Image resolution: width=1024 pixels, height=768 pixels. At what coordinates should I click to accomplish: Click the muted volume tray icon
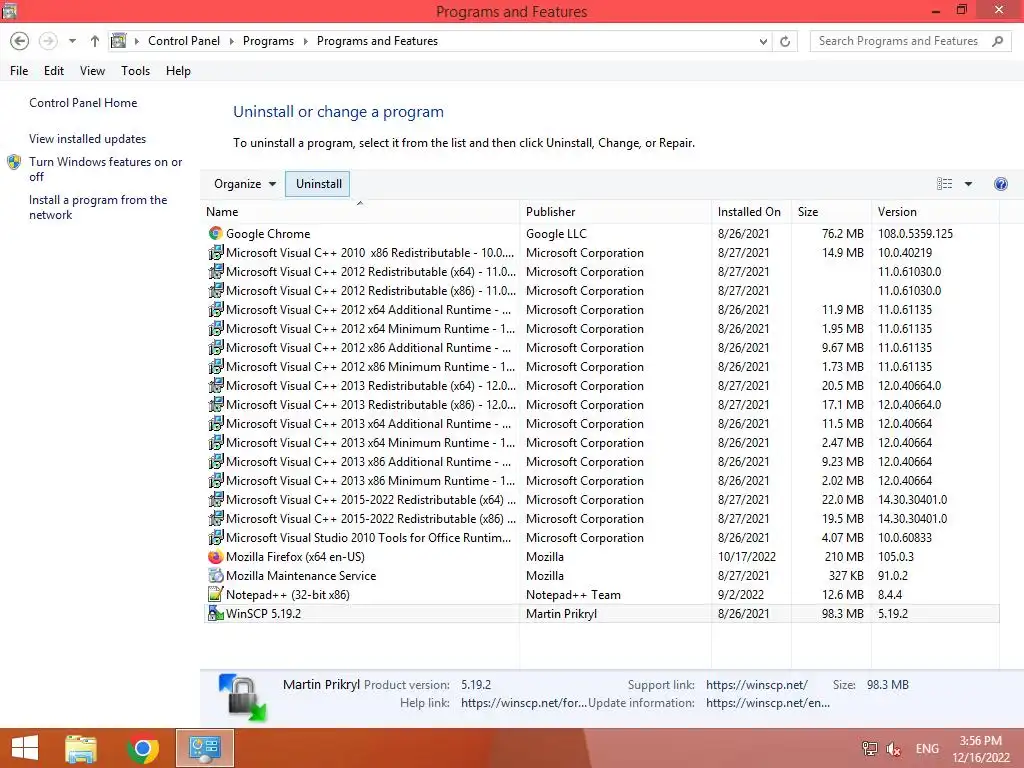[893, 748]
